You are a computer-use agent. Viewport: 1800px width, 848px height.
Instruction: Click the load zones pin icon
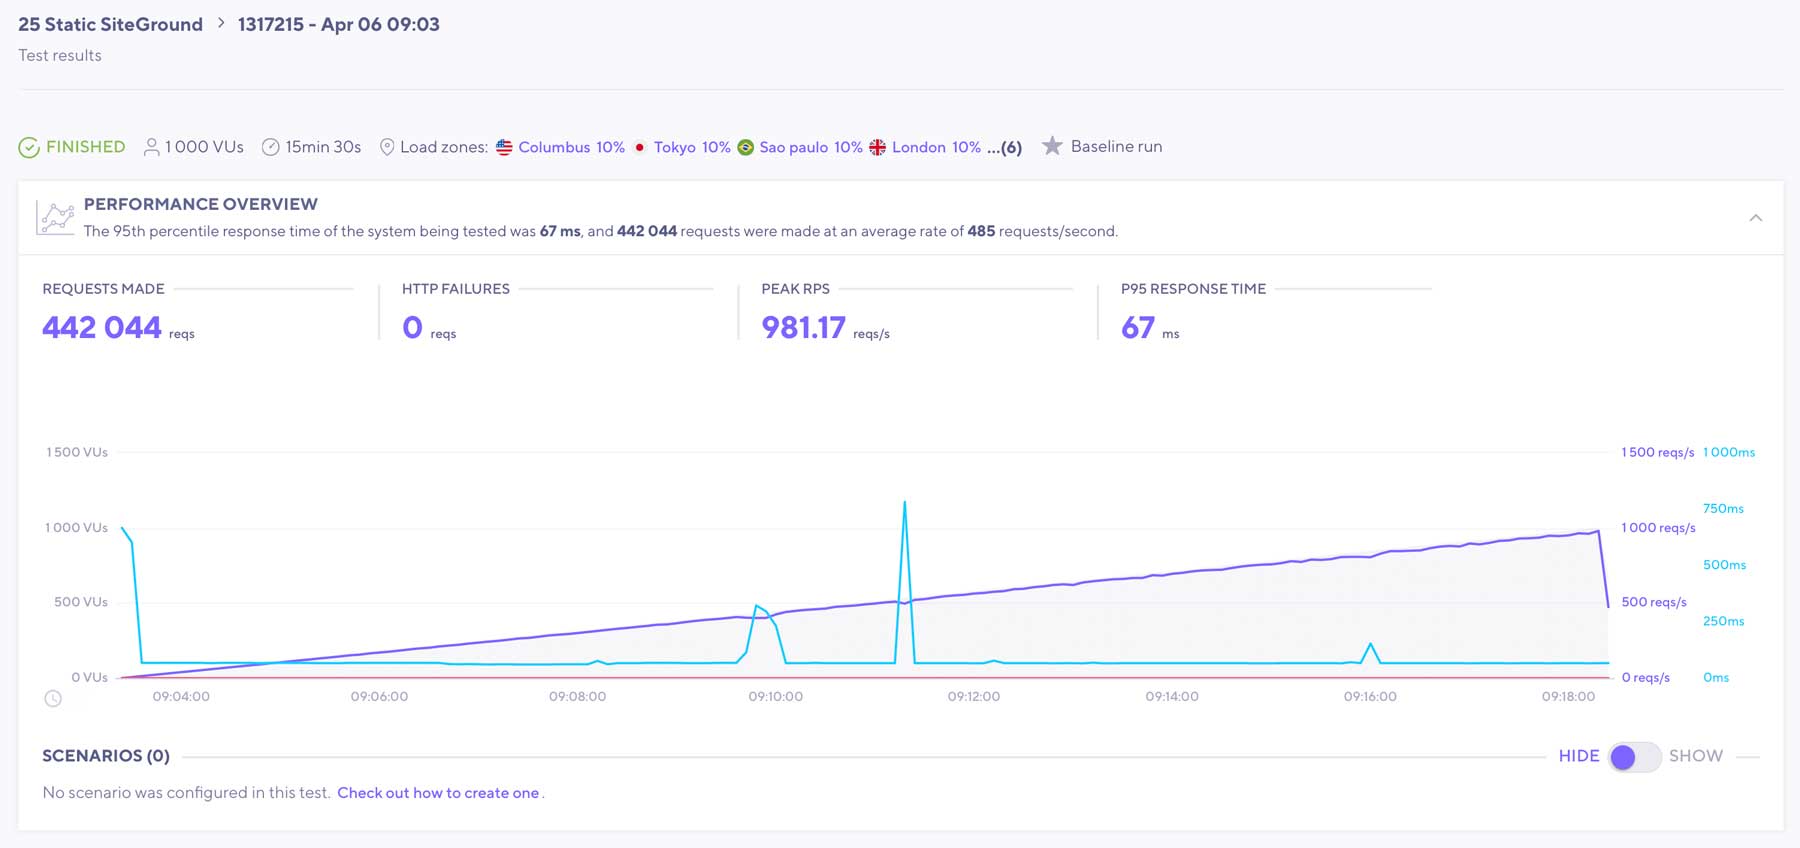point(387,147)
